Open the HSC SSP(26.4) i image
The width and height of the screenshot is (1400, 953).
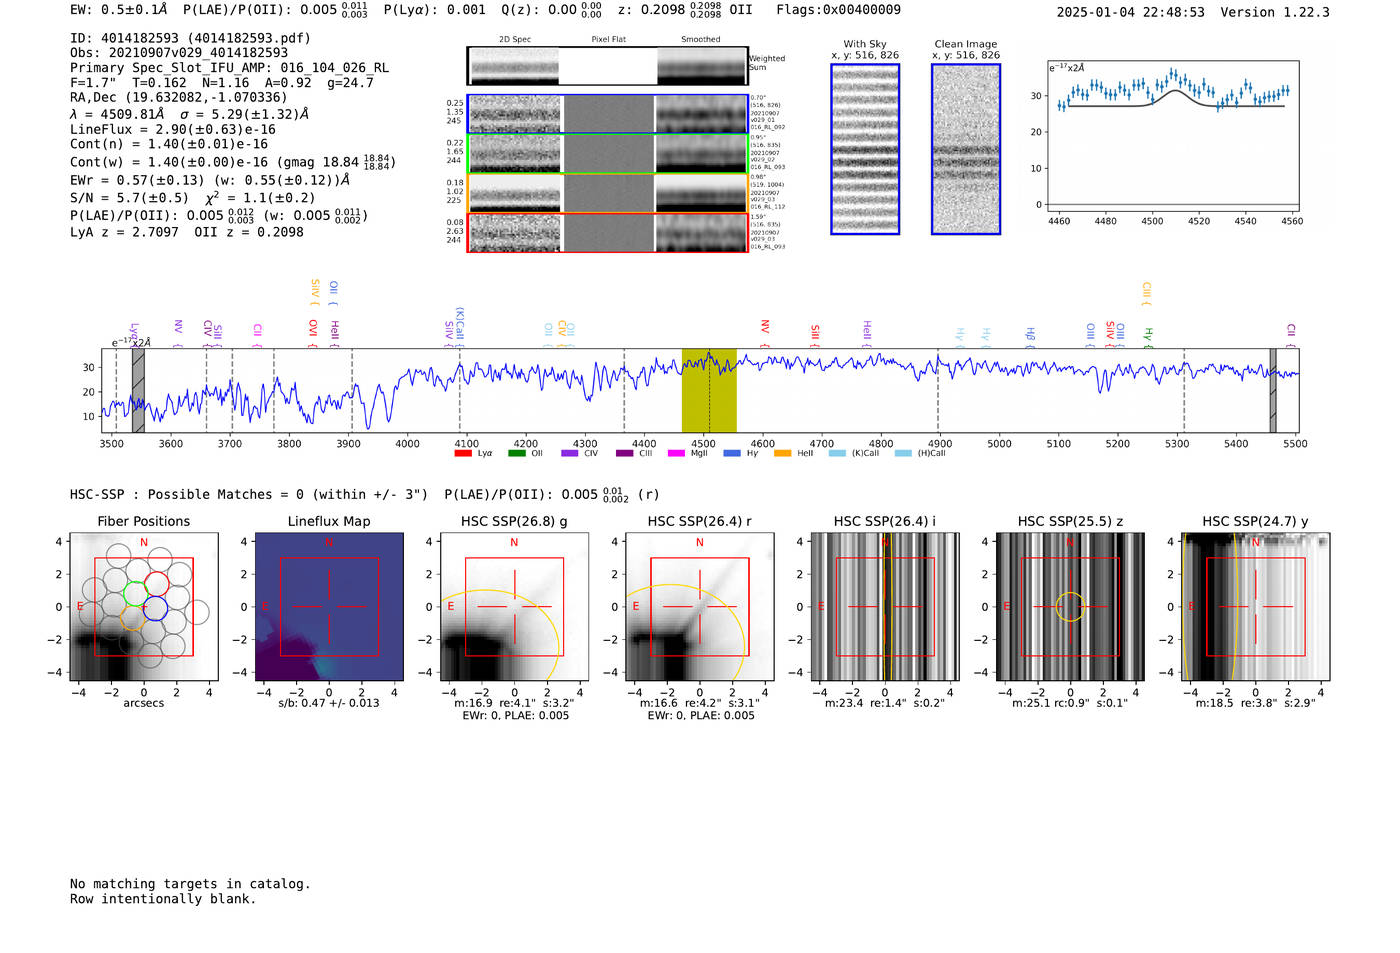[x=885, y=607]
